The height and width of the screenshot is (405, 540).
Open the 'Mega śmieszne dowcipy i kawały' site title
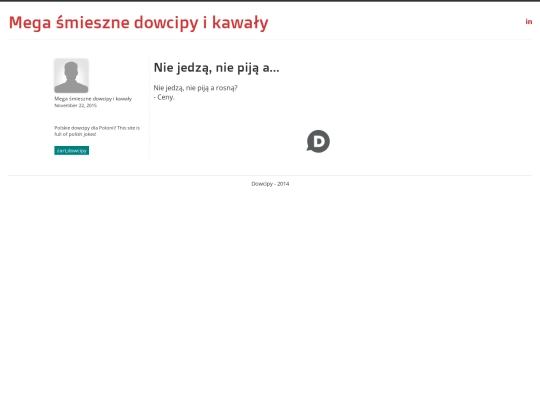[x=138, y=23]
